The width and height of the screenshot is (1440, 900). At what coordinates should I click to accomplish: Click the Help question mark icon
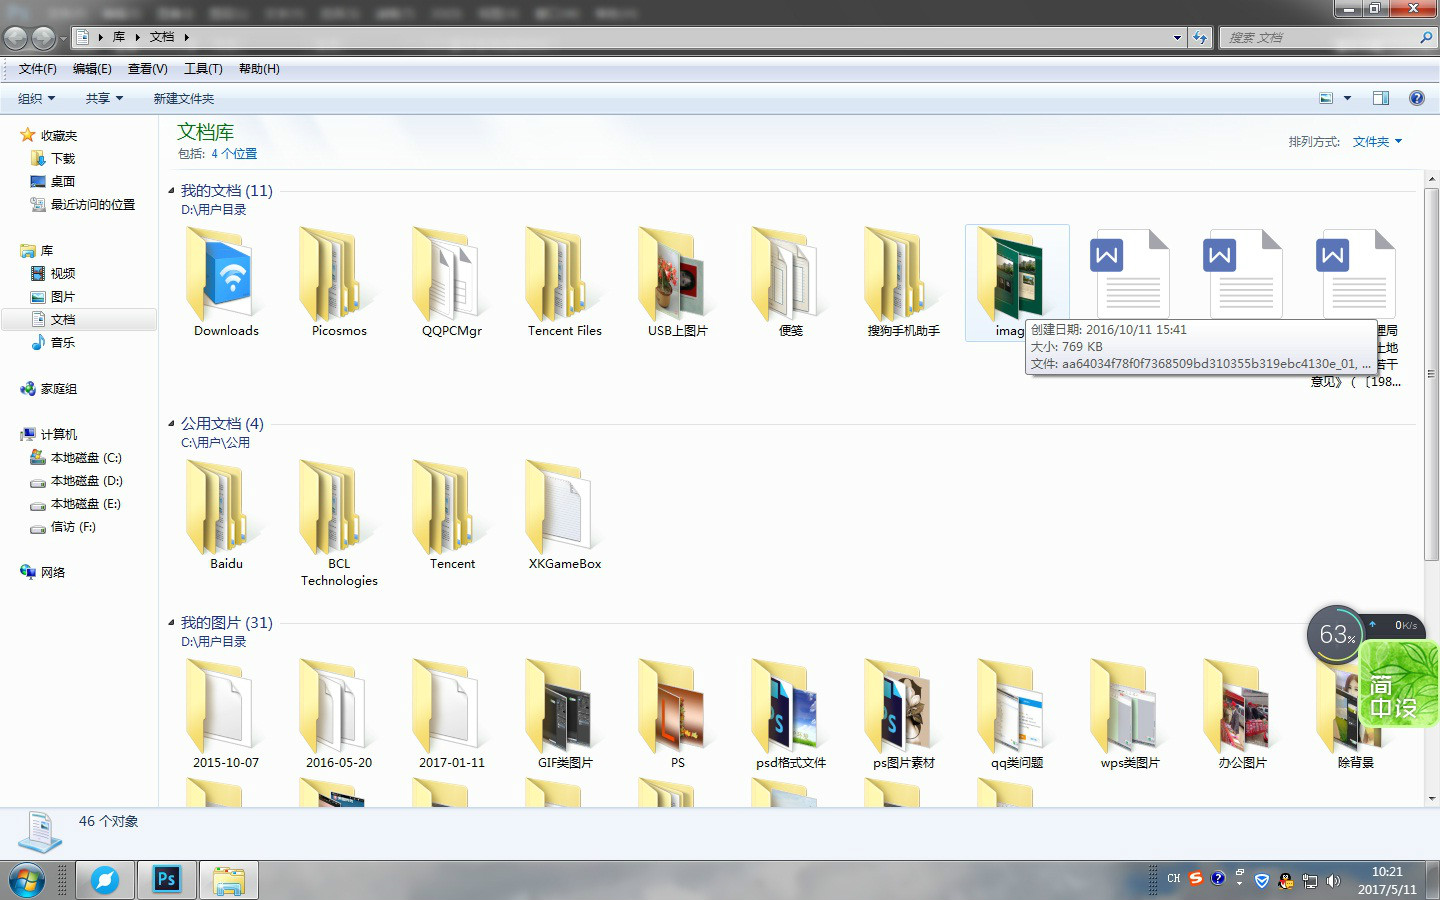pos(1416,98)
